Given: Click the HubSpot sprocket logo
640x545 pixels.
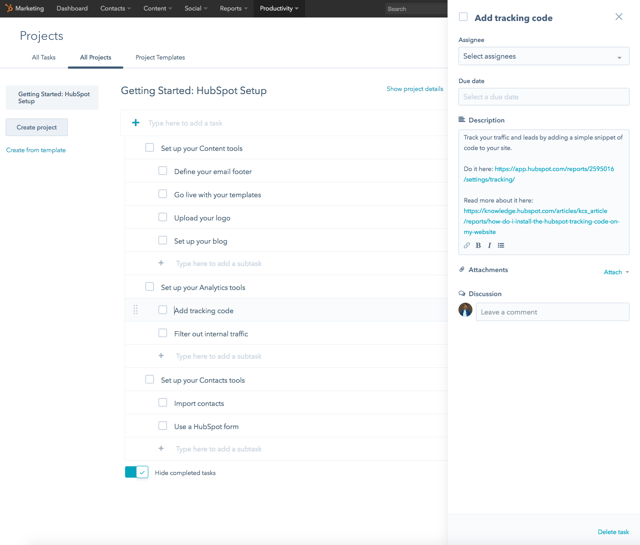Looking at the screenshot, I should tap(9, 8).
